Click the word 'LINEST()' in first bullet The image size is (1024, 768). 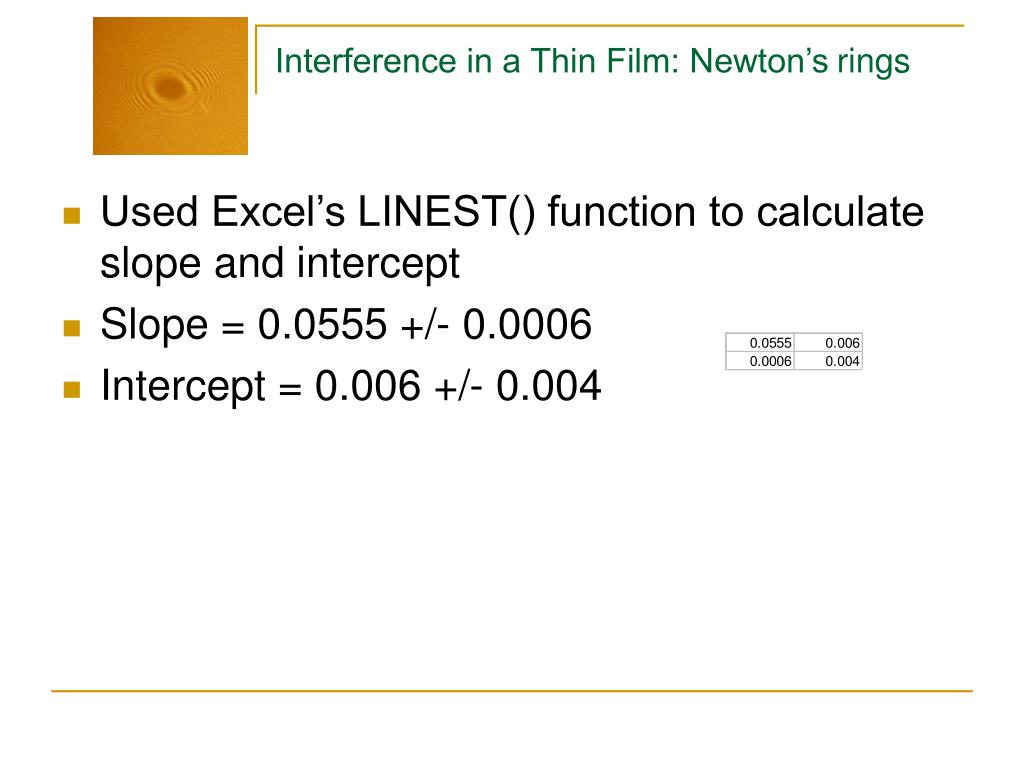(x=446, y=212)
